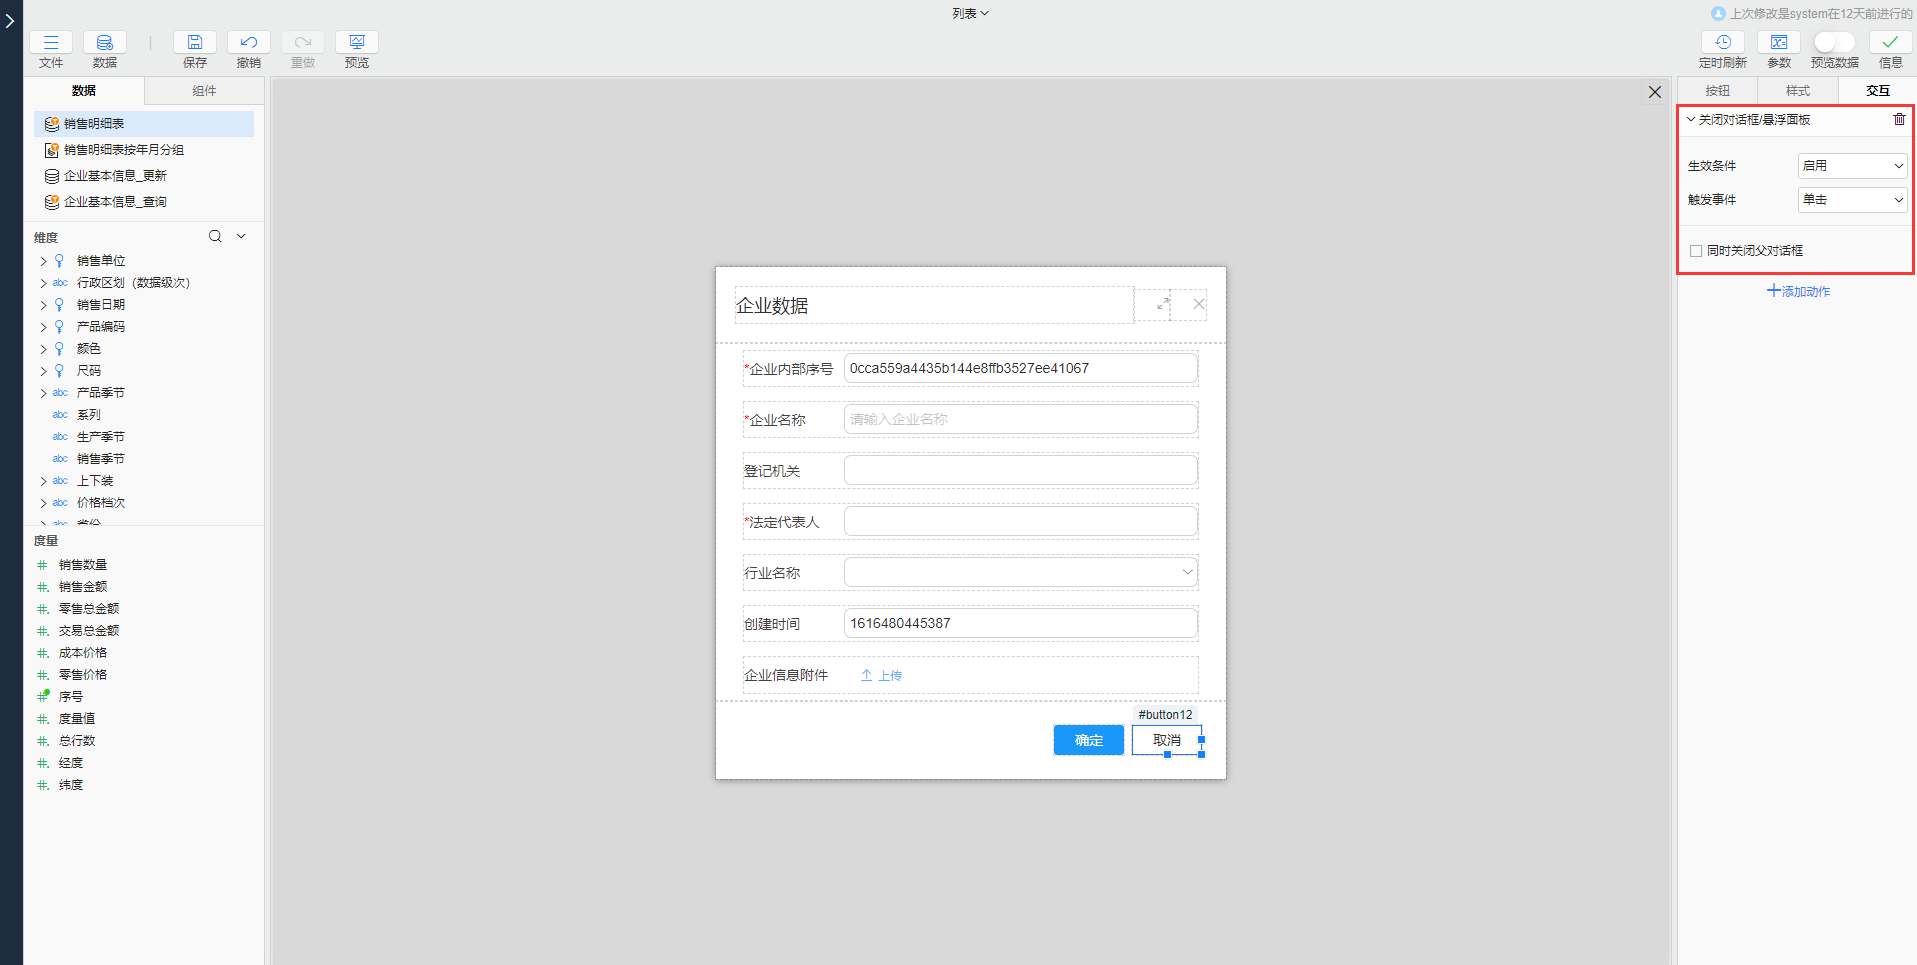This screenshot has height=965, width=1917.
Task: Click the 企业名称 input field
Action: coord(1020,420)
